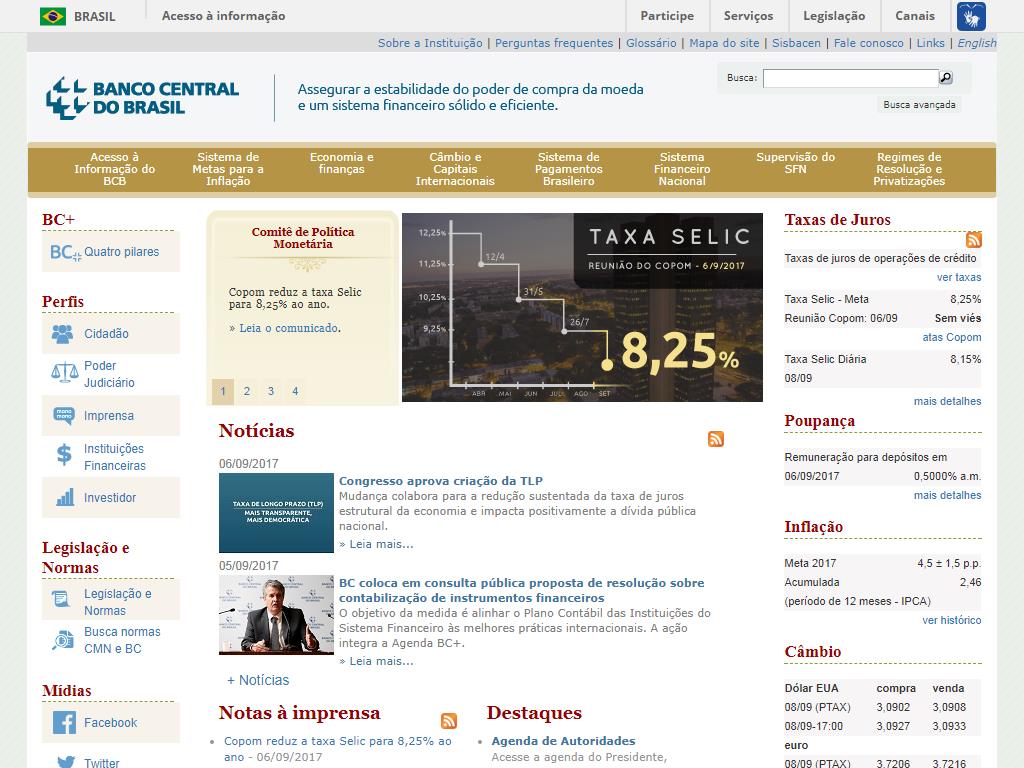Screen dimensions: 1024x768
Task: Open the ver histórico inflation link
Action: coord(952,620)
